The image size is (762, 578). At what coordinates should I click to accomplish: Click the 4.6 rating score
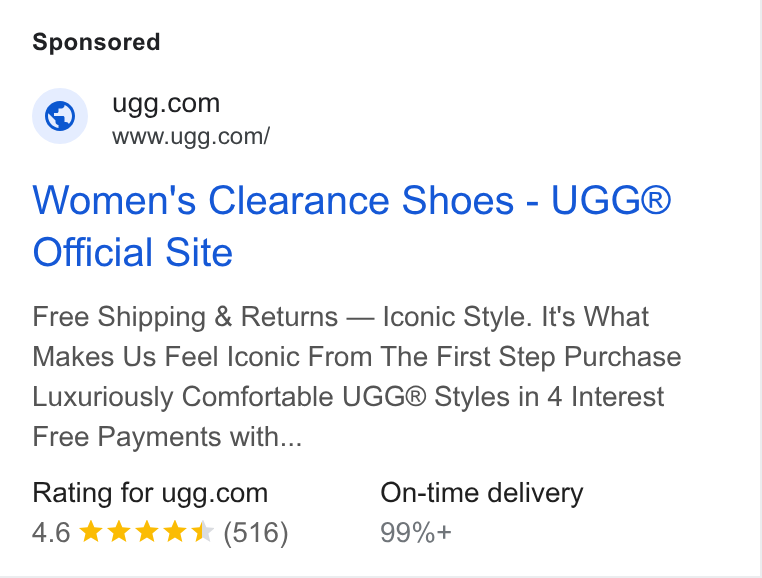(x=51, y=532)
